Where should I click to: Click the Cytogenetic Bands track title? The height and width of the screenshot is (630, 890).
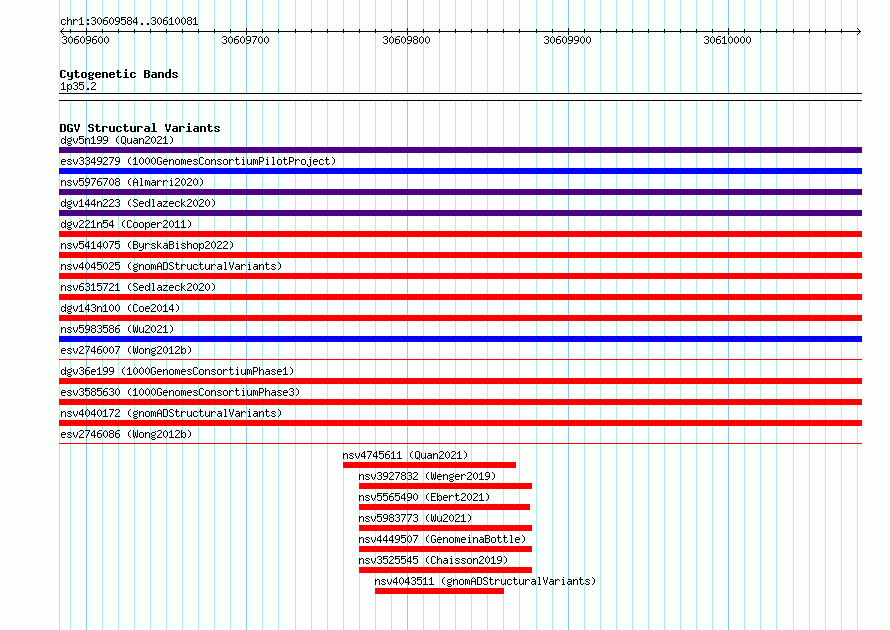119,74
